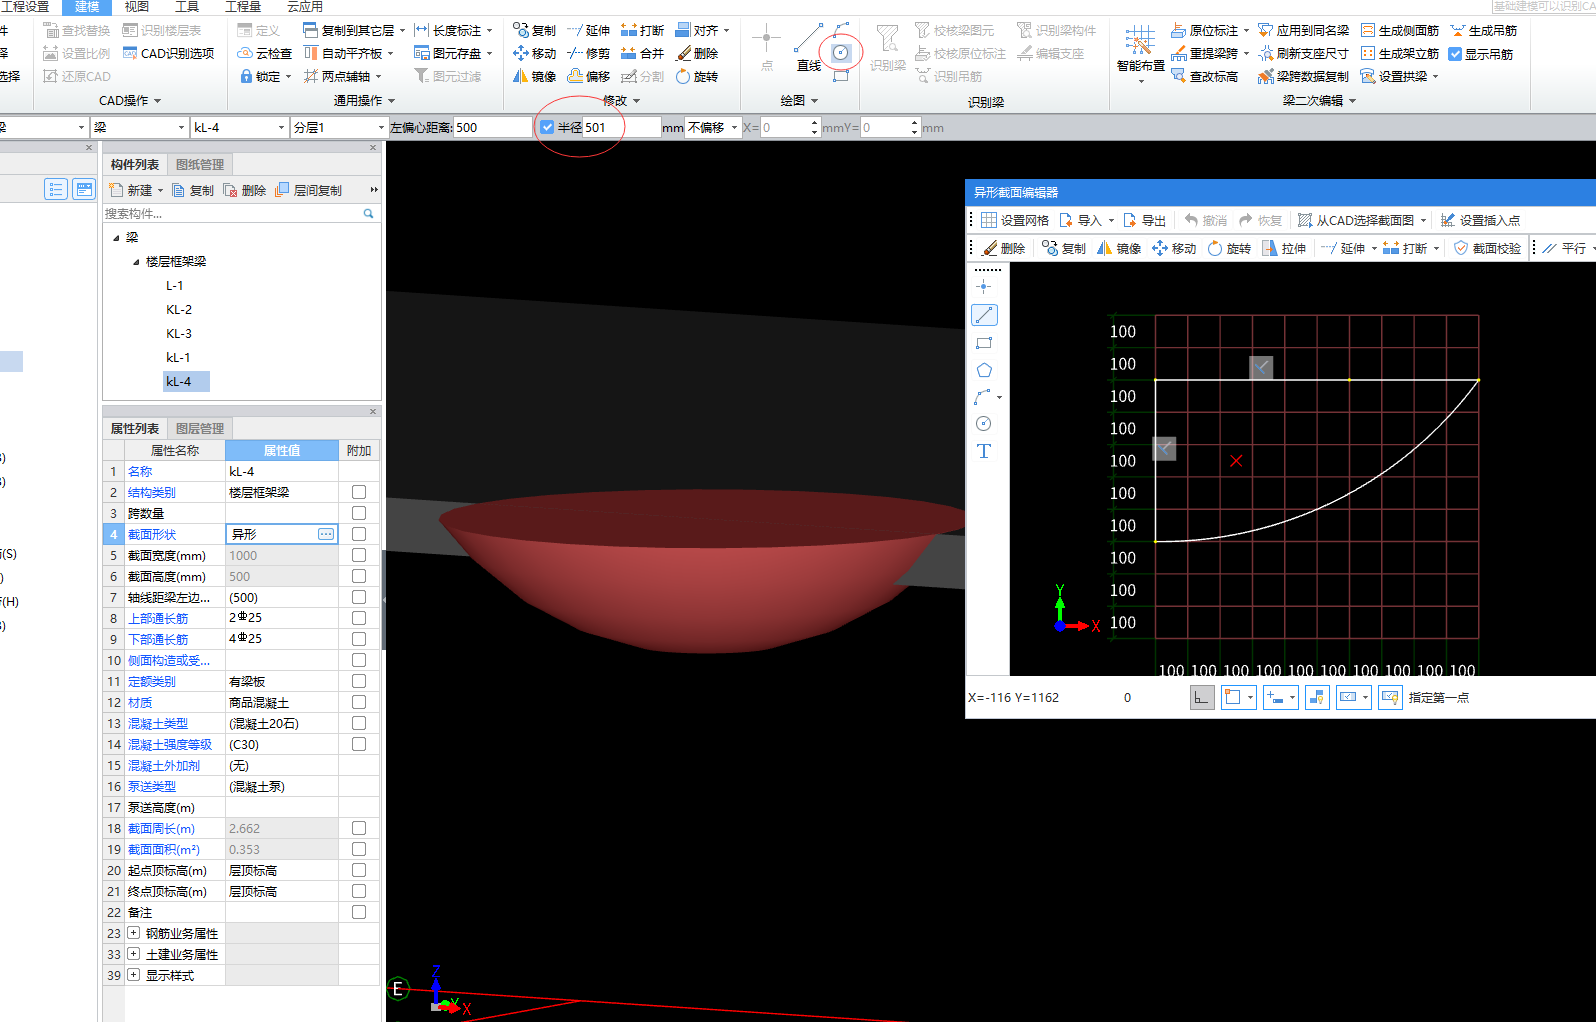Collapse the 楼层框架梁 tree node
Screen dimensions: 1596x1022
click(136, 262)
